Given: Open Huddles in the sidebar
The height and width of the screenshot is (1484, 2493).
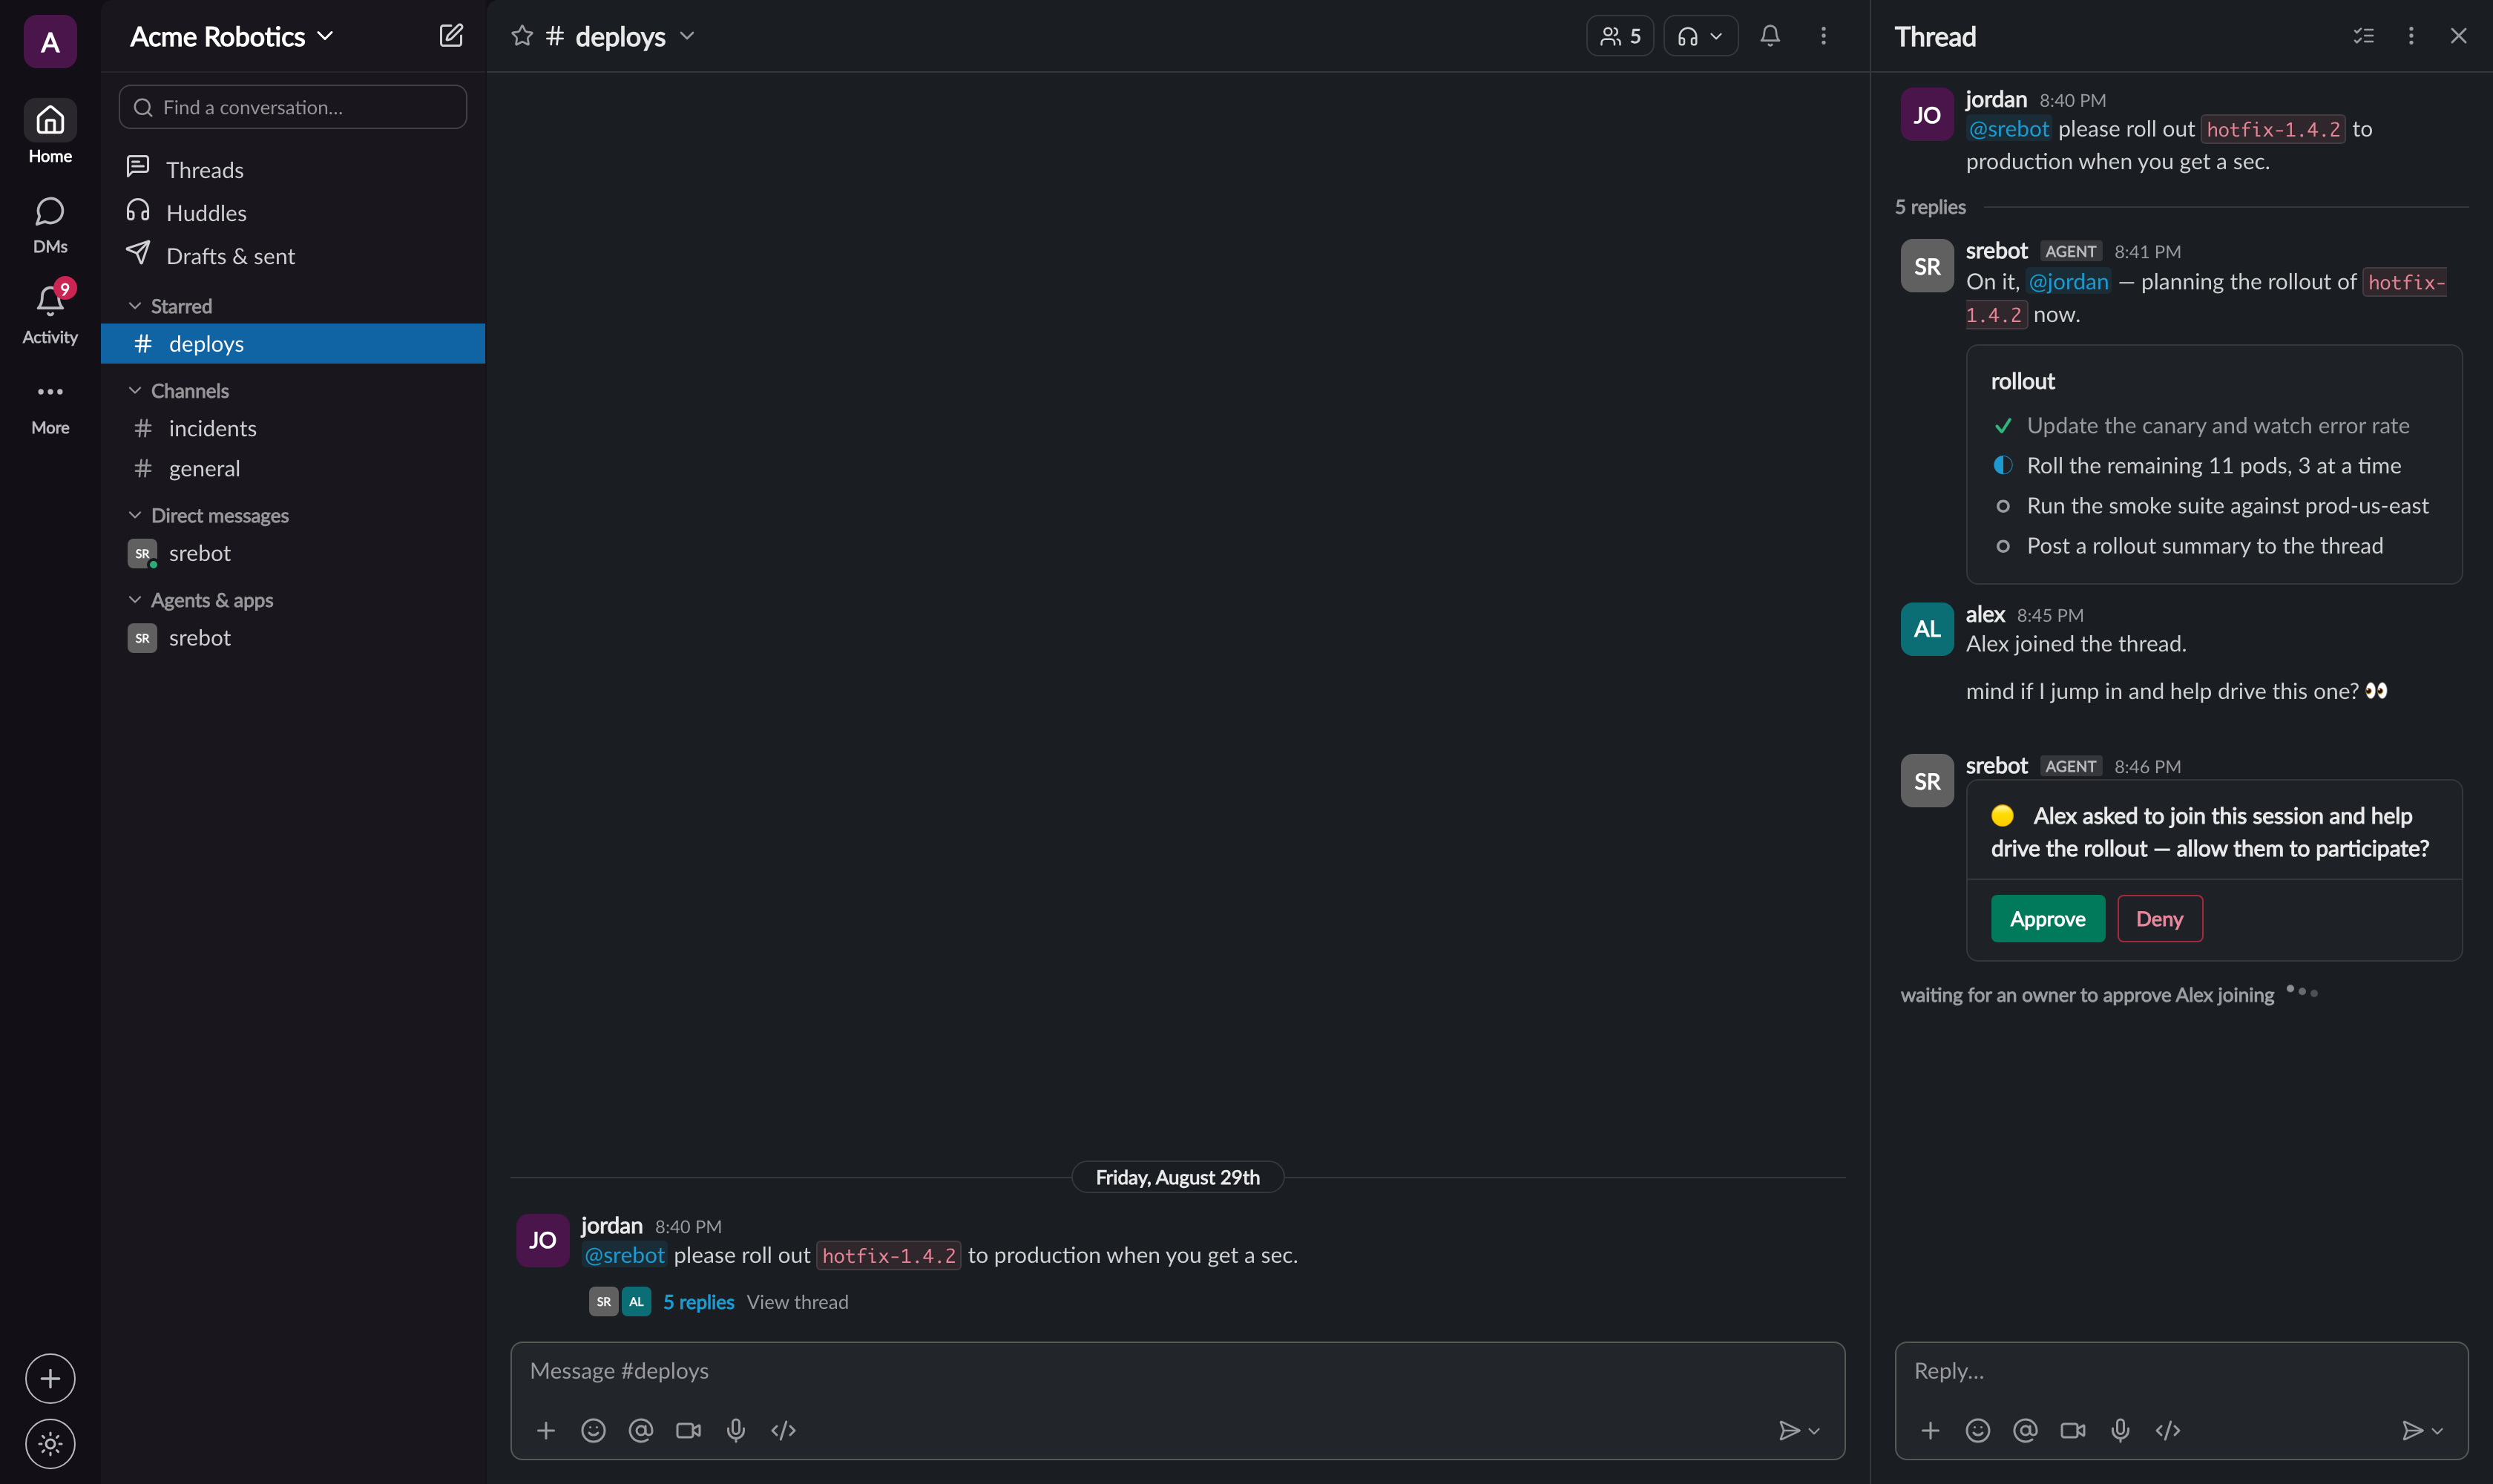Looking at the screenshot, I should coord(293,212).
